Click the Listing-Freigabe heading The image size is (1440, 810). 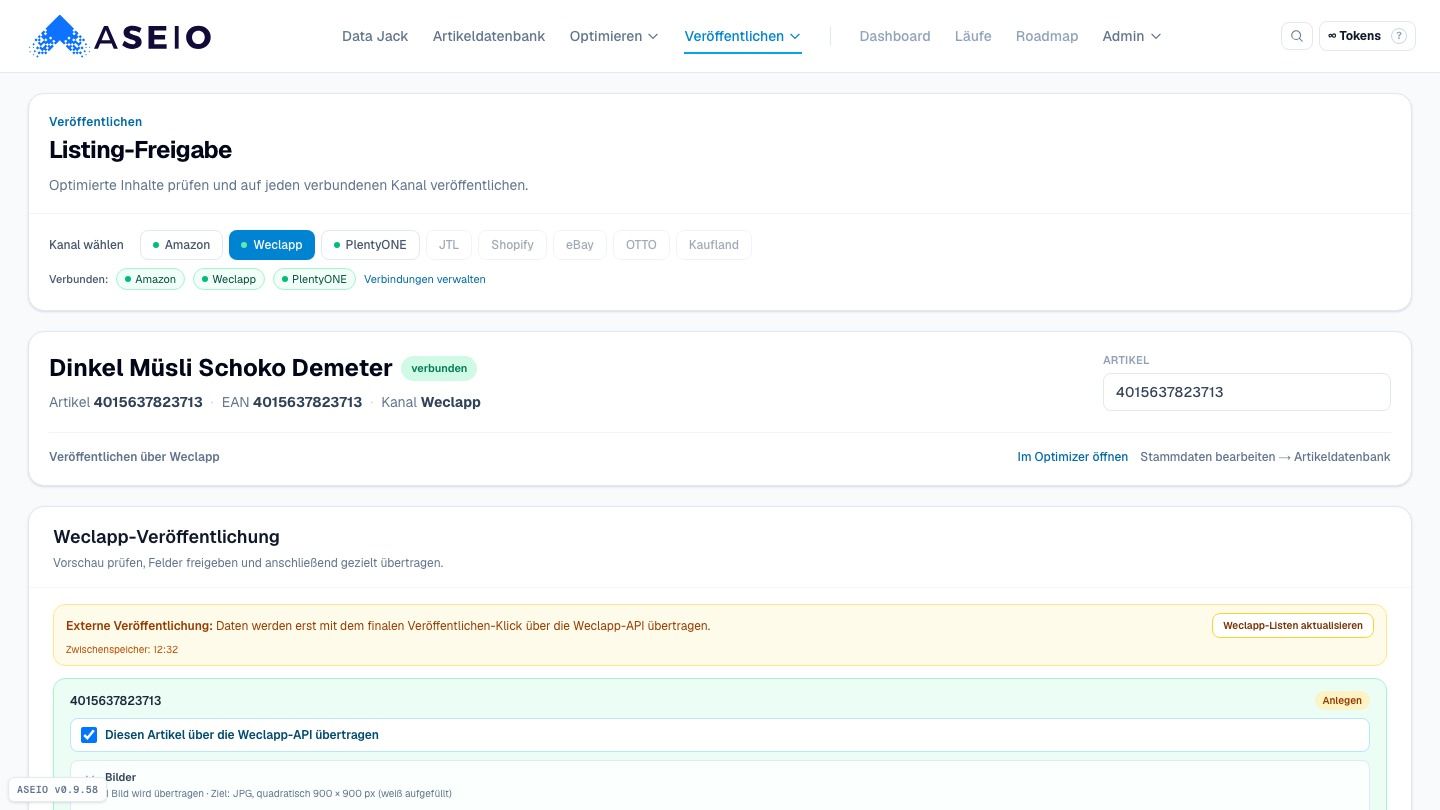[141, 150]
